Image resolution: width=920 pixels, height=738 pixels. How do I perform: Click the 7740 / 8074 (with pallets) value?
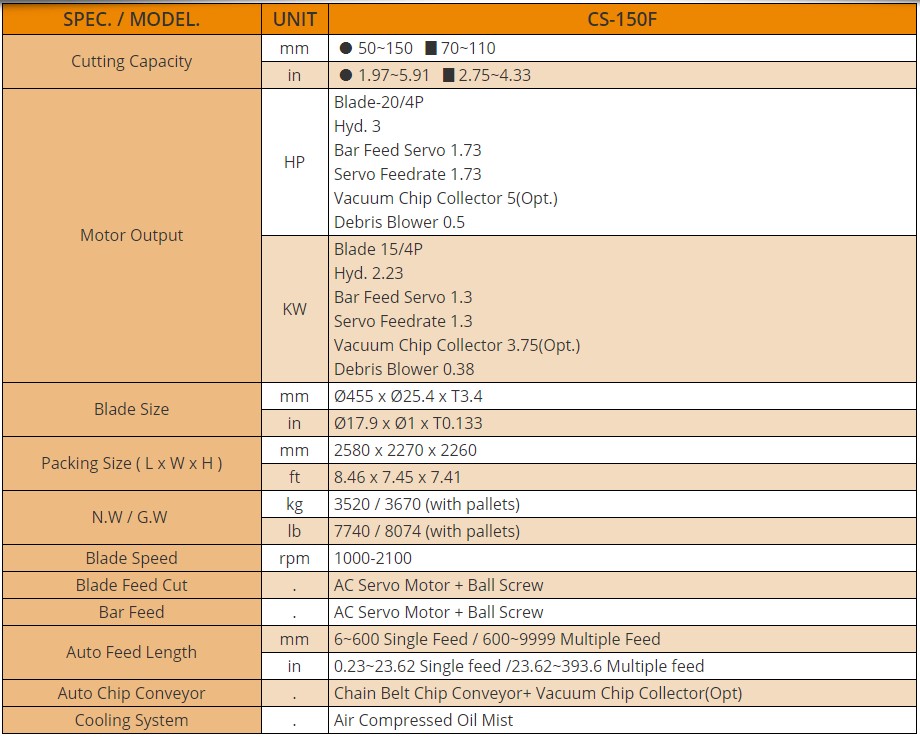tap(427, 531)
